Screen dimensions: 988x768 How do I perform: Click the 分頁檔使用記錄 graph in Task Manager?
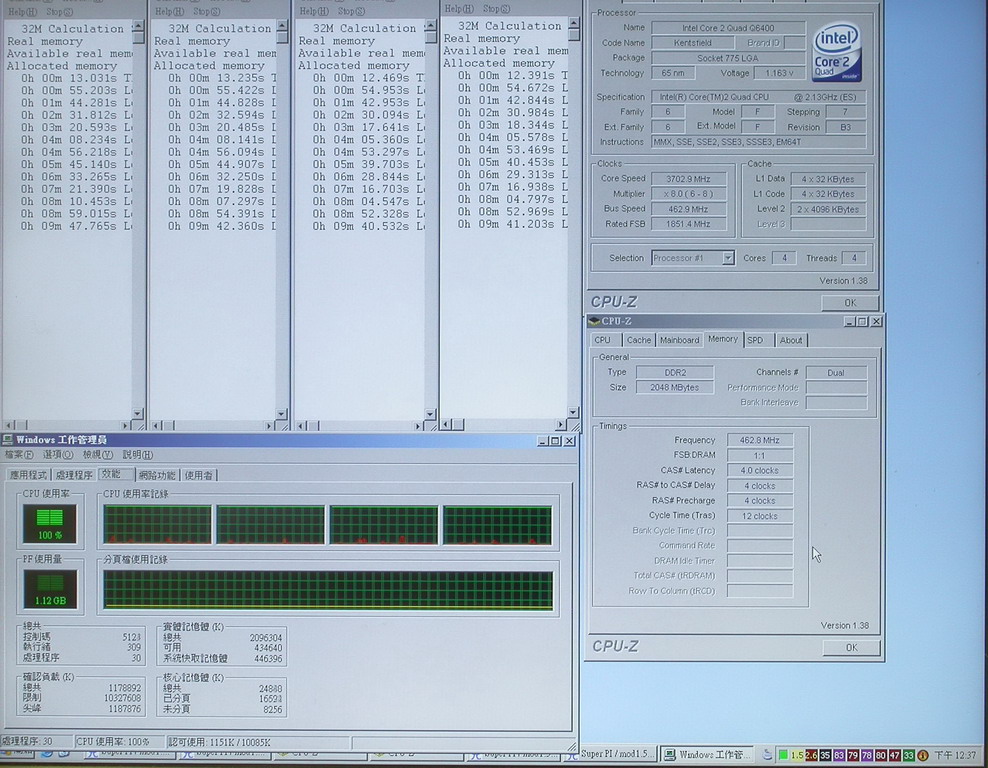point(328,590)
